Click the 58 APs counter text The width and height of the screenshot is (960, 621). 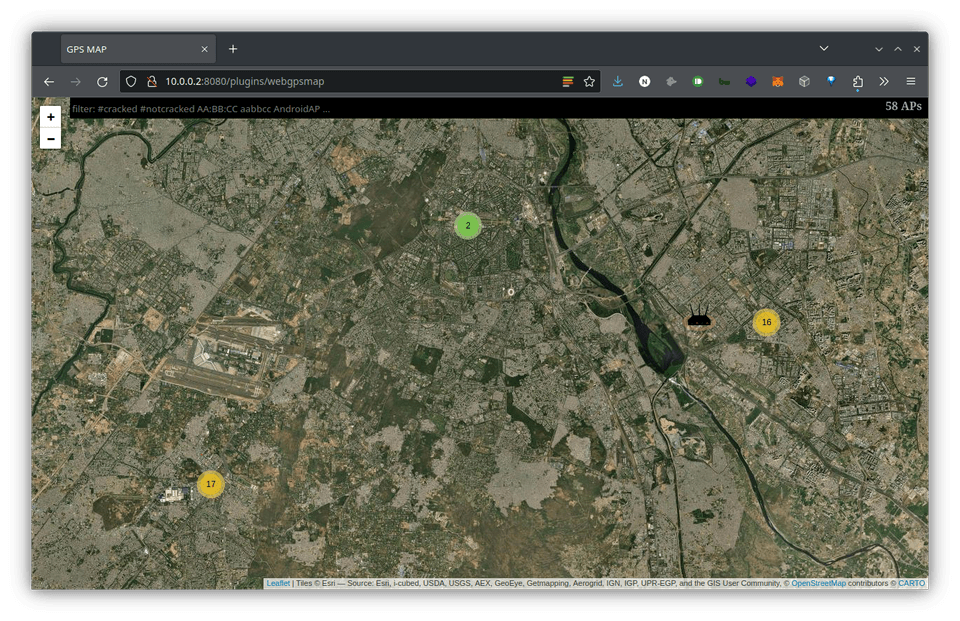(x=903, y=106)
